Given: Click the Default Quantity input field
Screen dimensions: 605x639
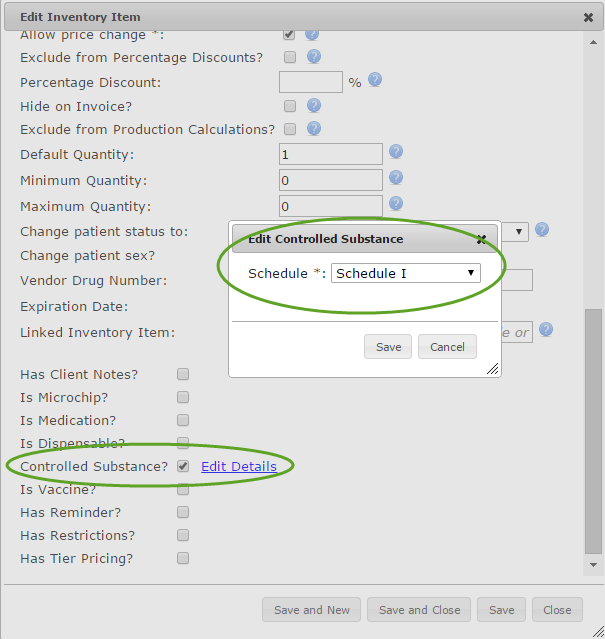Looking at the screenshot, I should tap(331, 154).
